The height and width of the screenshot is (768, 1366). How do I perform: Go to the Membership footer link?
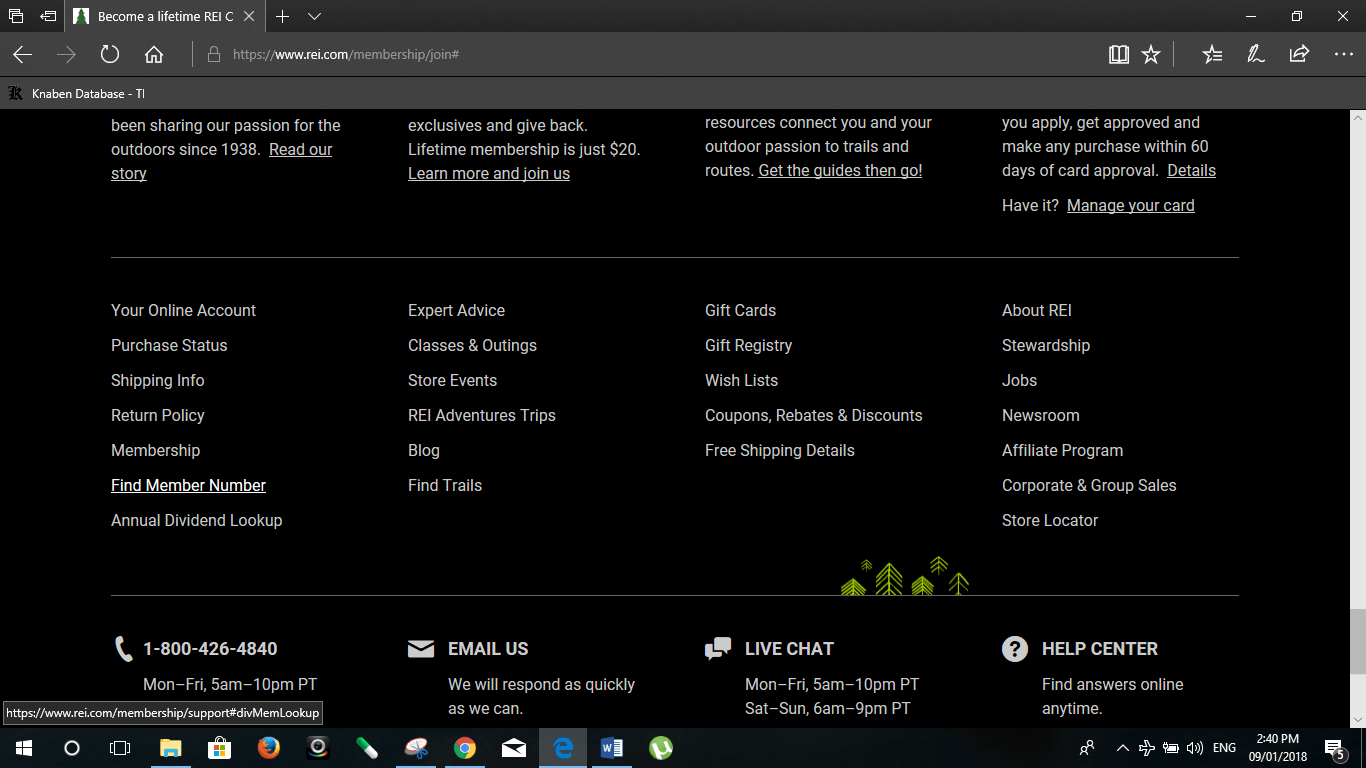coord(155,450)
